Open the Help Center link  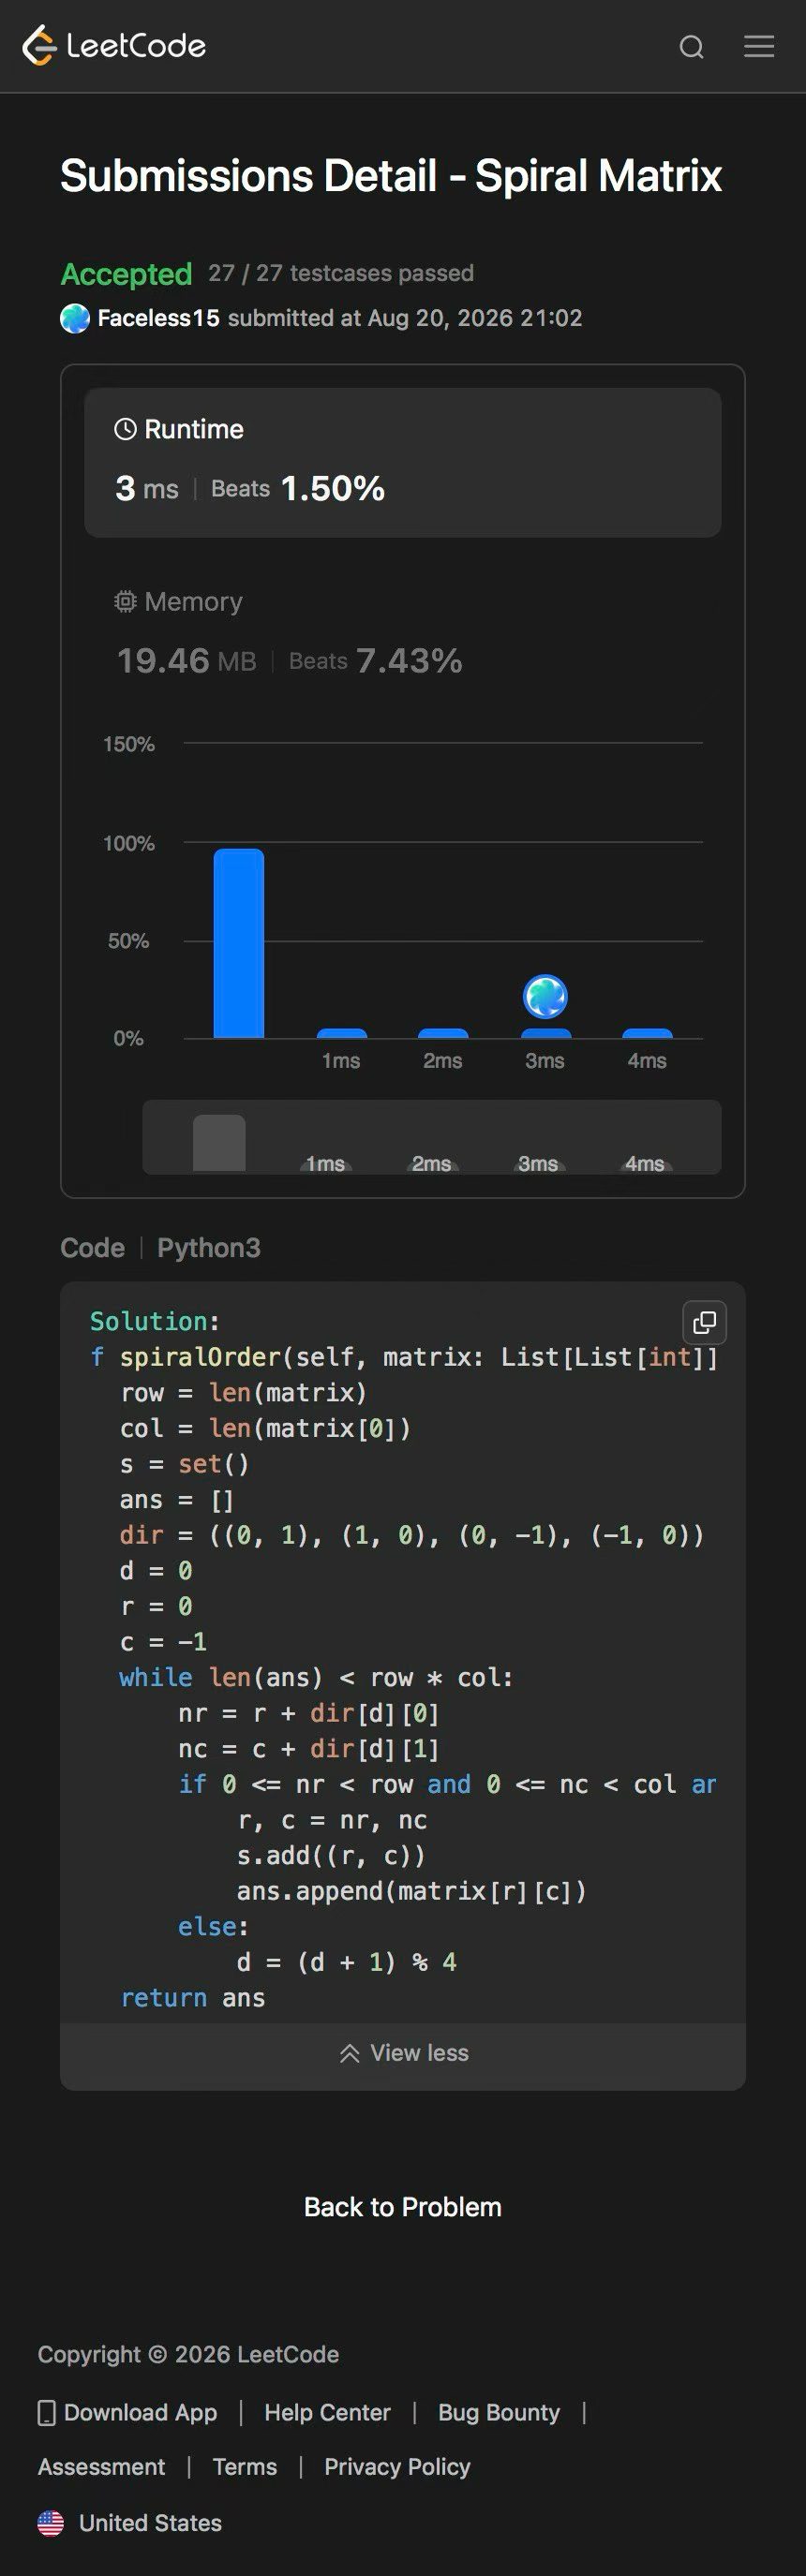click(x=327, y=2413)
